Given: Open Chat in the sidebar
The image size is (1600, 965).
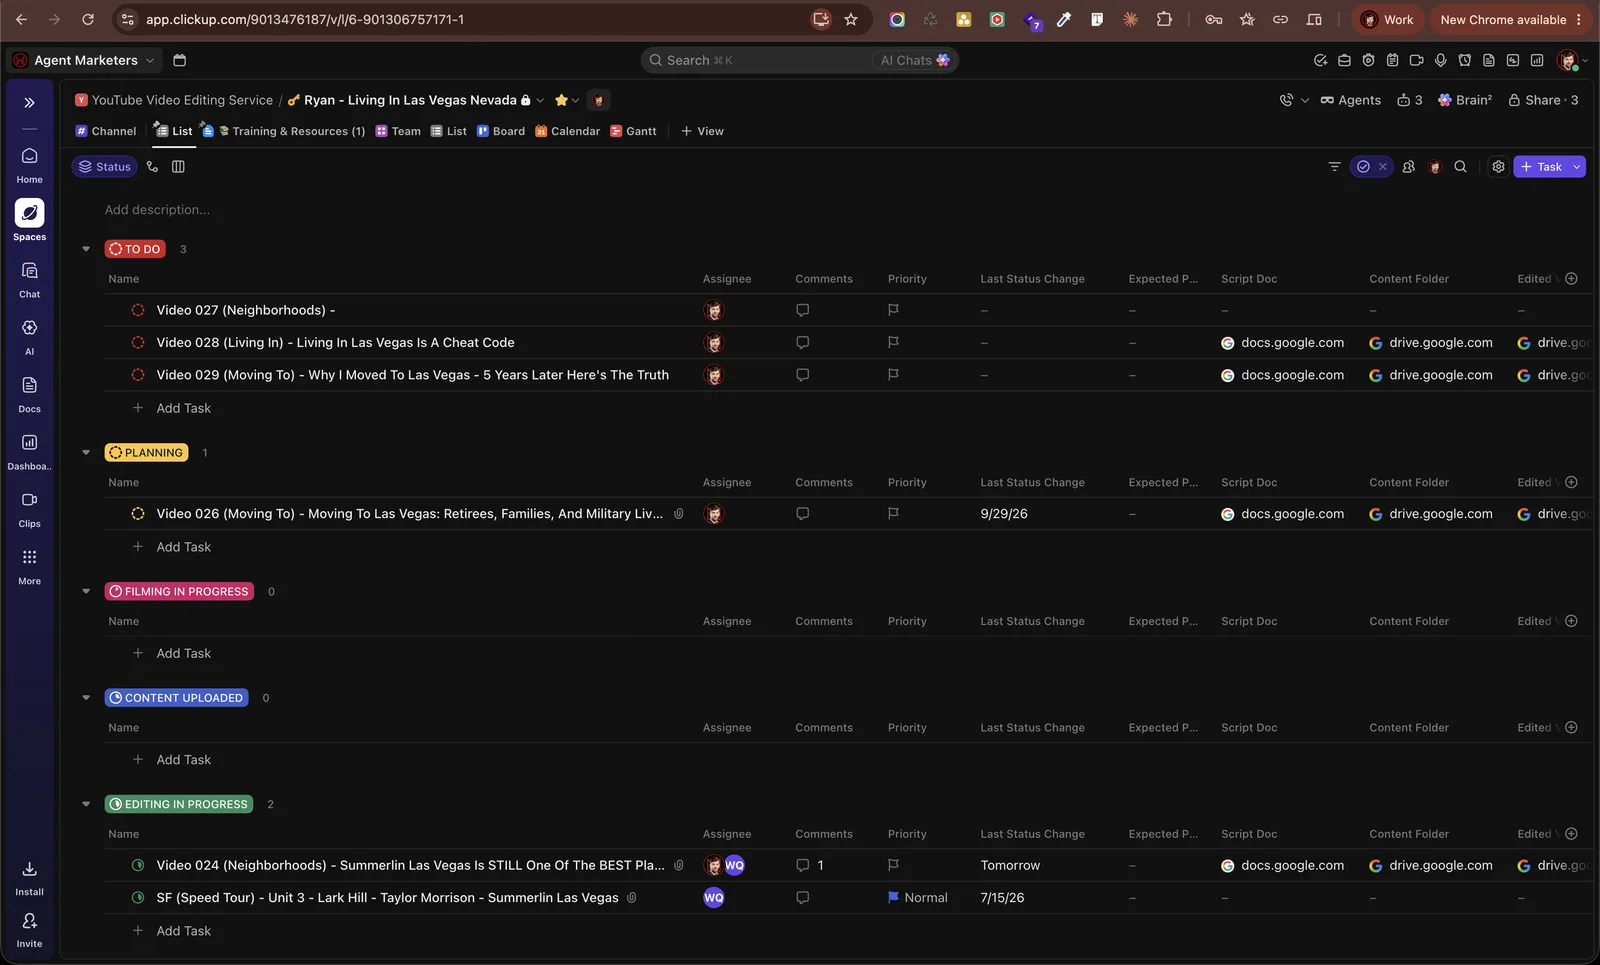Looking at the screenshot, I should [x=29, y=280].
